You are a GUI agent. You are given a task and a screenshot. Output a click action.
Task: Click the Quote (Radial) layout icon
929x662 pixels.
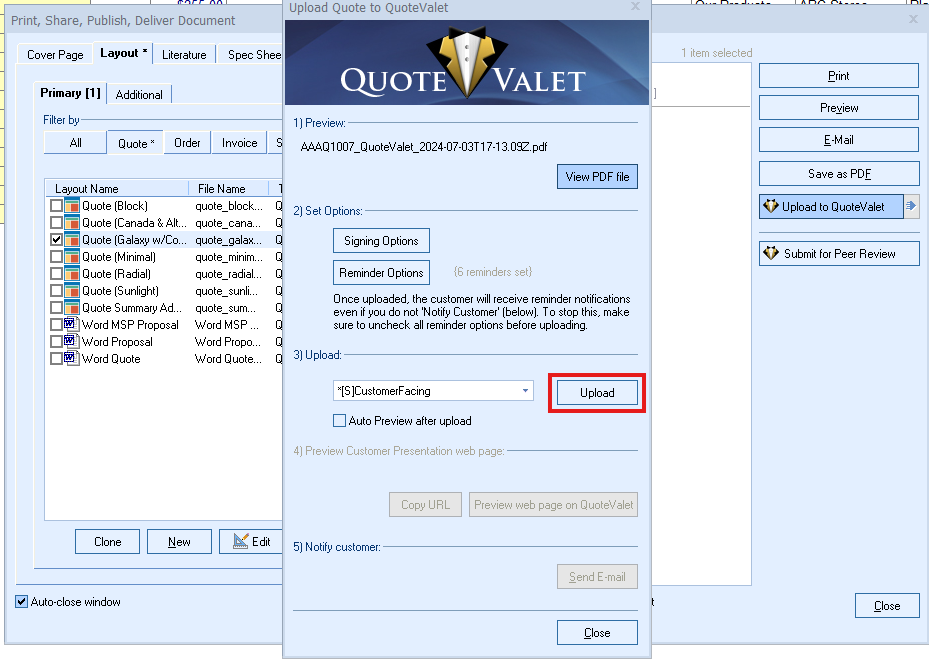pos(72,274)
